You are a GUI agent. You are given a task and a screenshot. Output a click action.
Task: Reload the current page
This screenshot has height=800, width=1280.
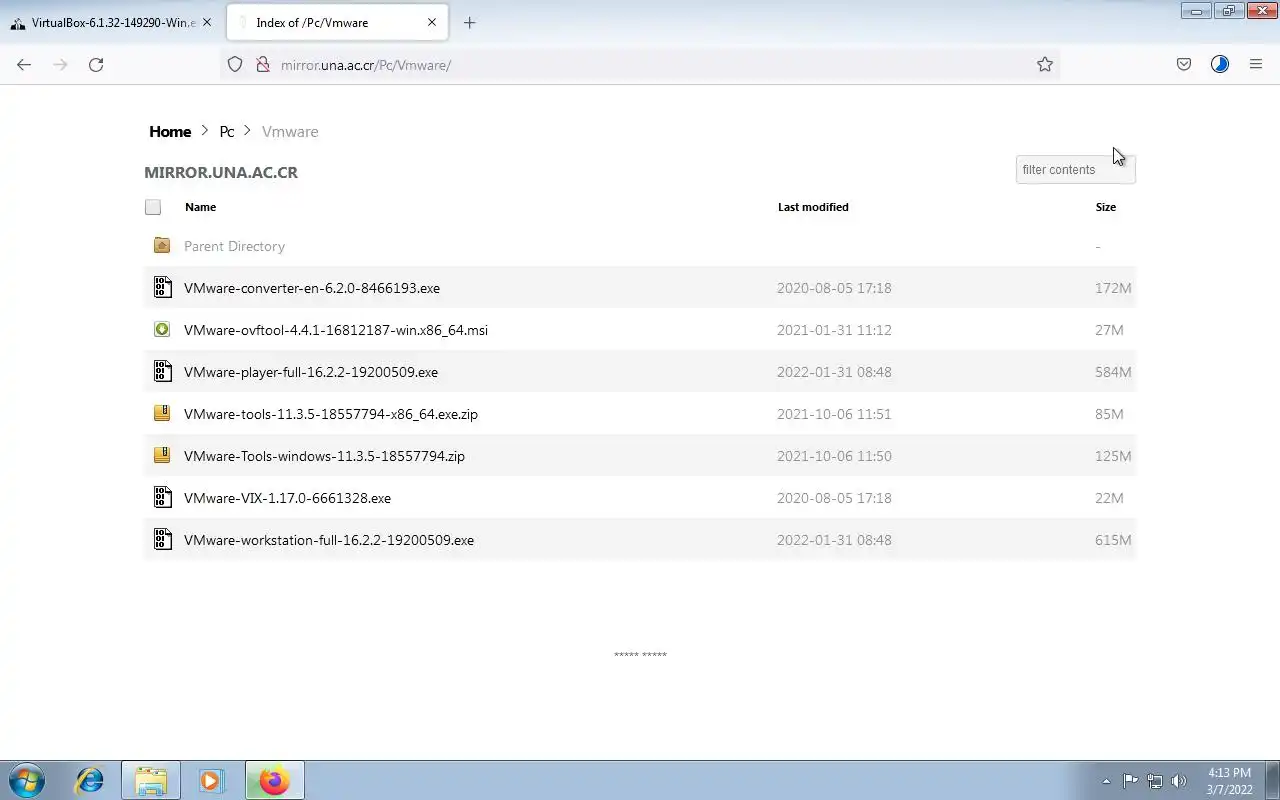pyautogui.click(x=96, y=64)
